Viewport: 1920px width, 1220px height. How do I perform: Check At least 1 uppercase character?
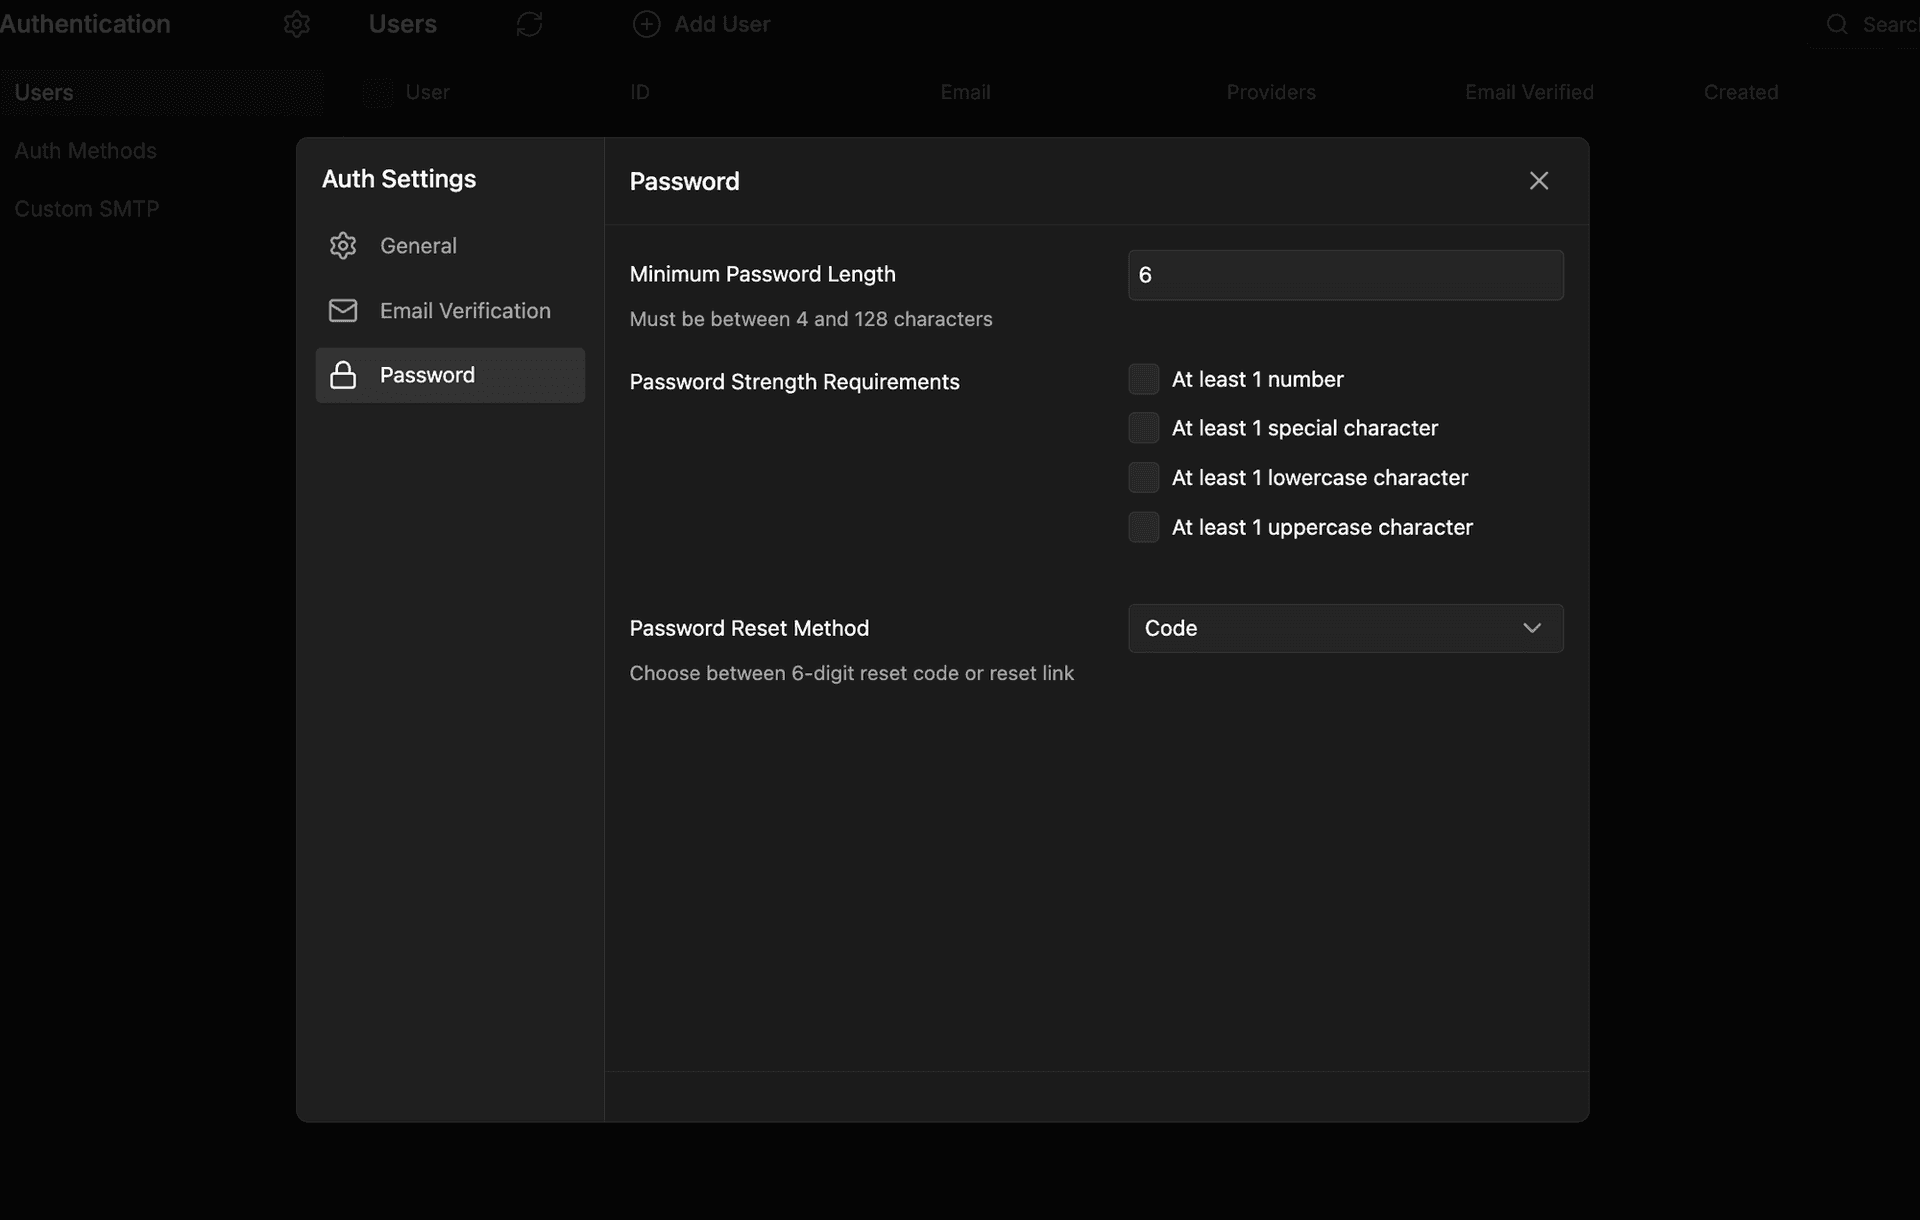(x=1143, y=527)
